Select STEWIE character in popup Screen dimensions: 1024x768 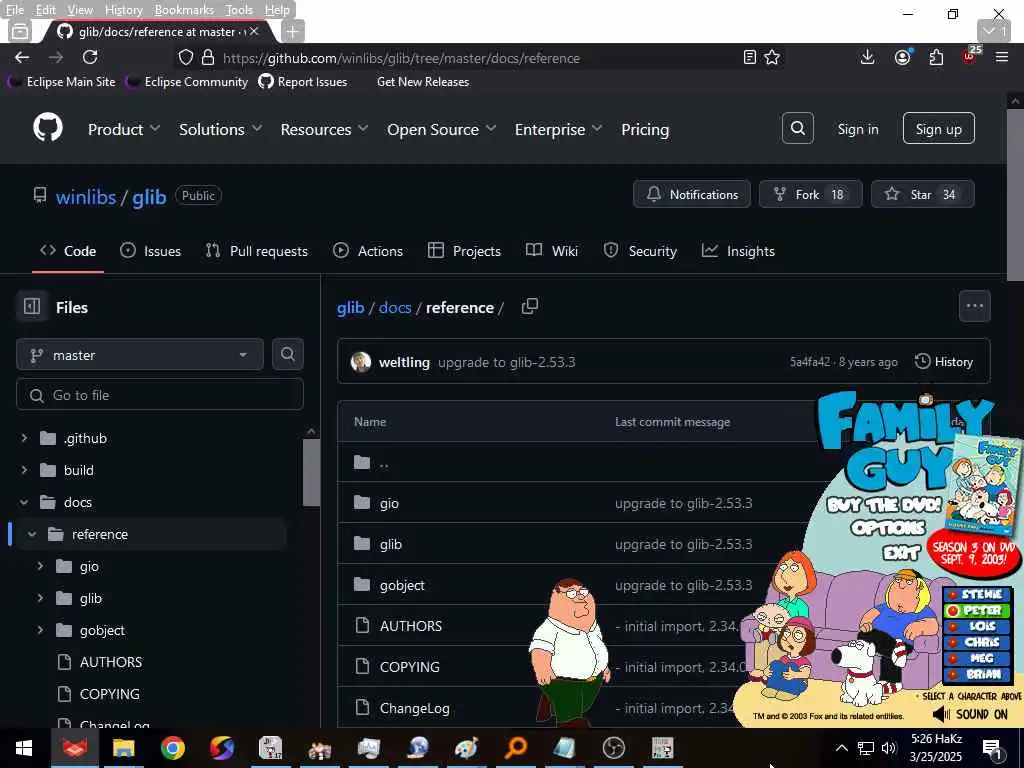click(x=977, y=594)
